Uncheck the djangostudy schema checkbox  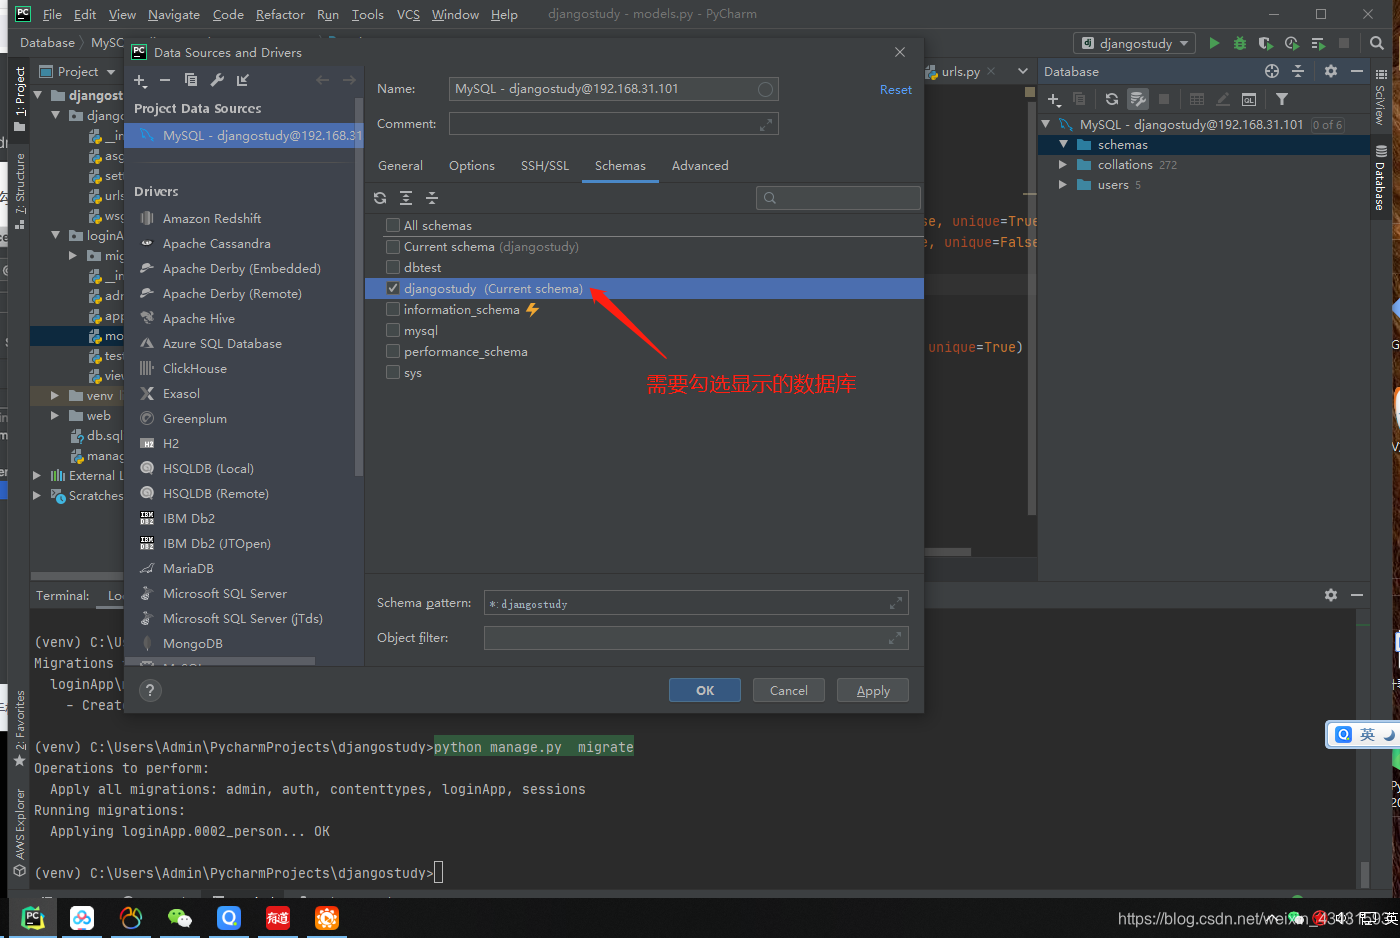393,288
